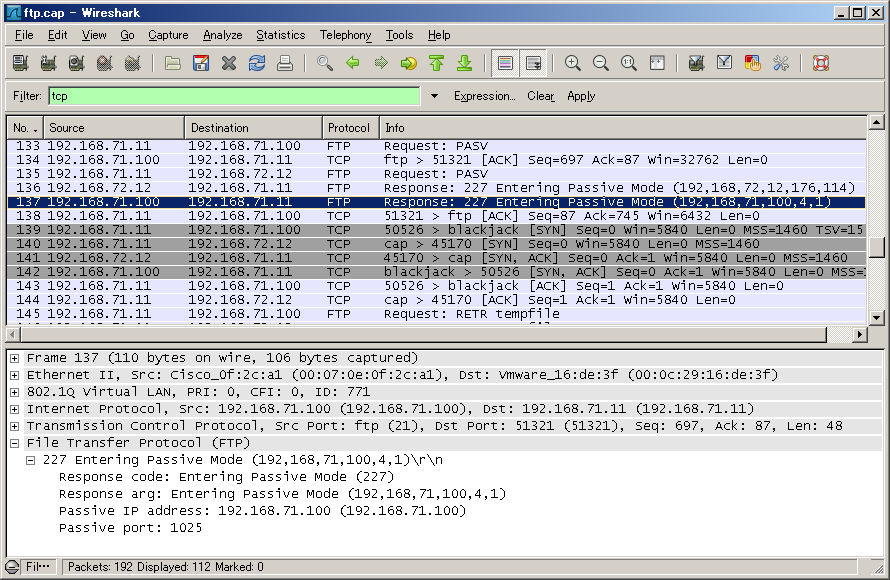Sort by Protocol column header
The width and height of the screenshot is (890, 580).
tap(350, 128)
